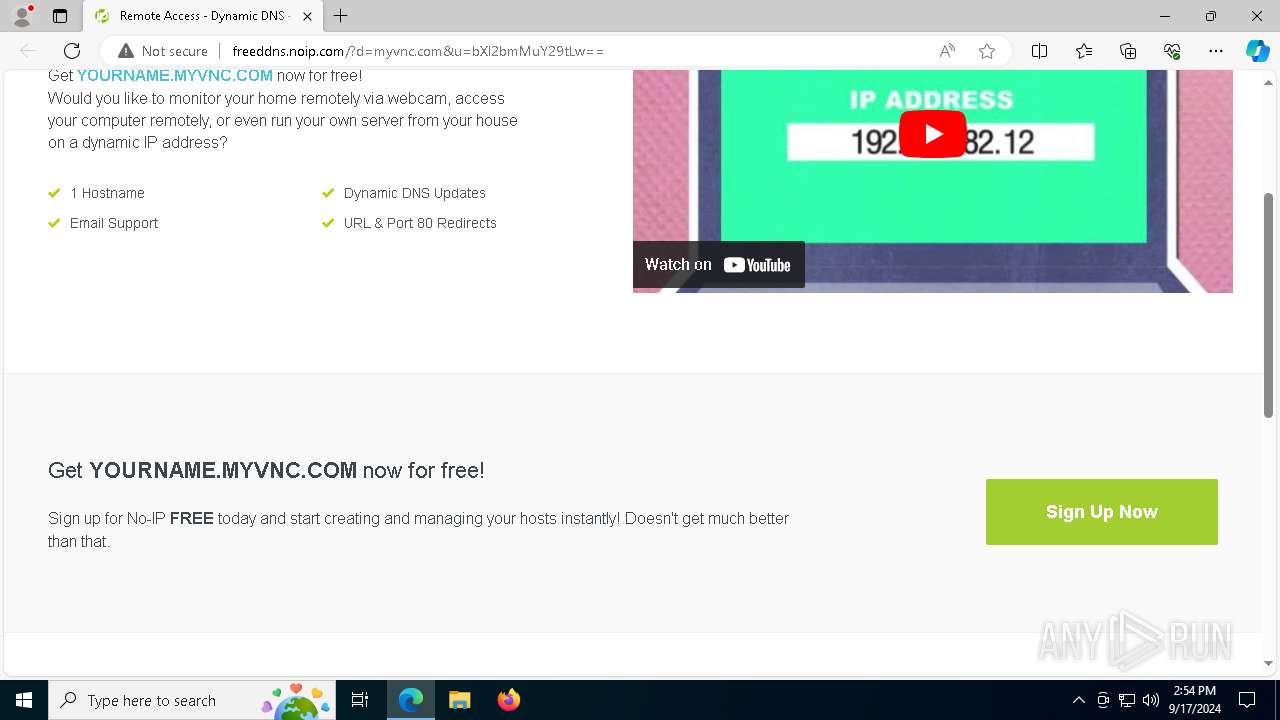Open Firefox from taskbar
This screenshot has height=720, width=1280.
508,700
